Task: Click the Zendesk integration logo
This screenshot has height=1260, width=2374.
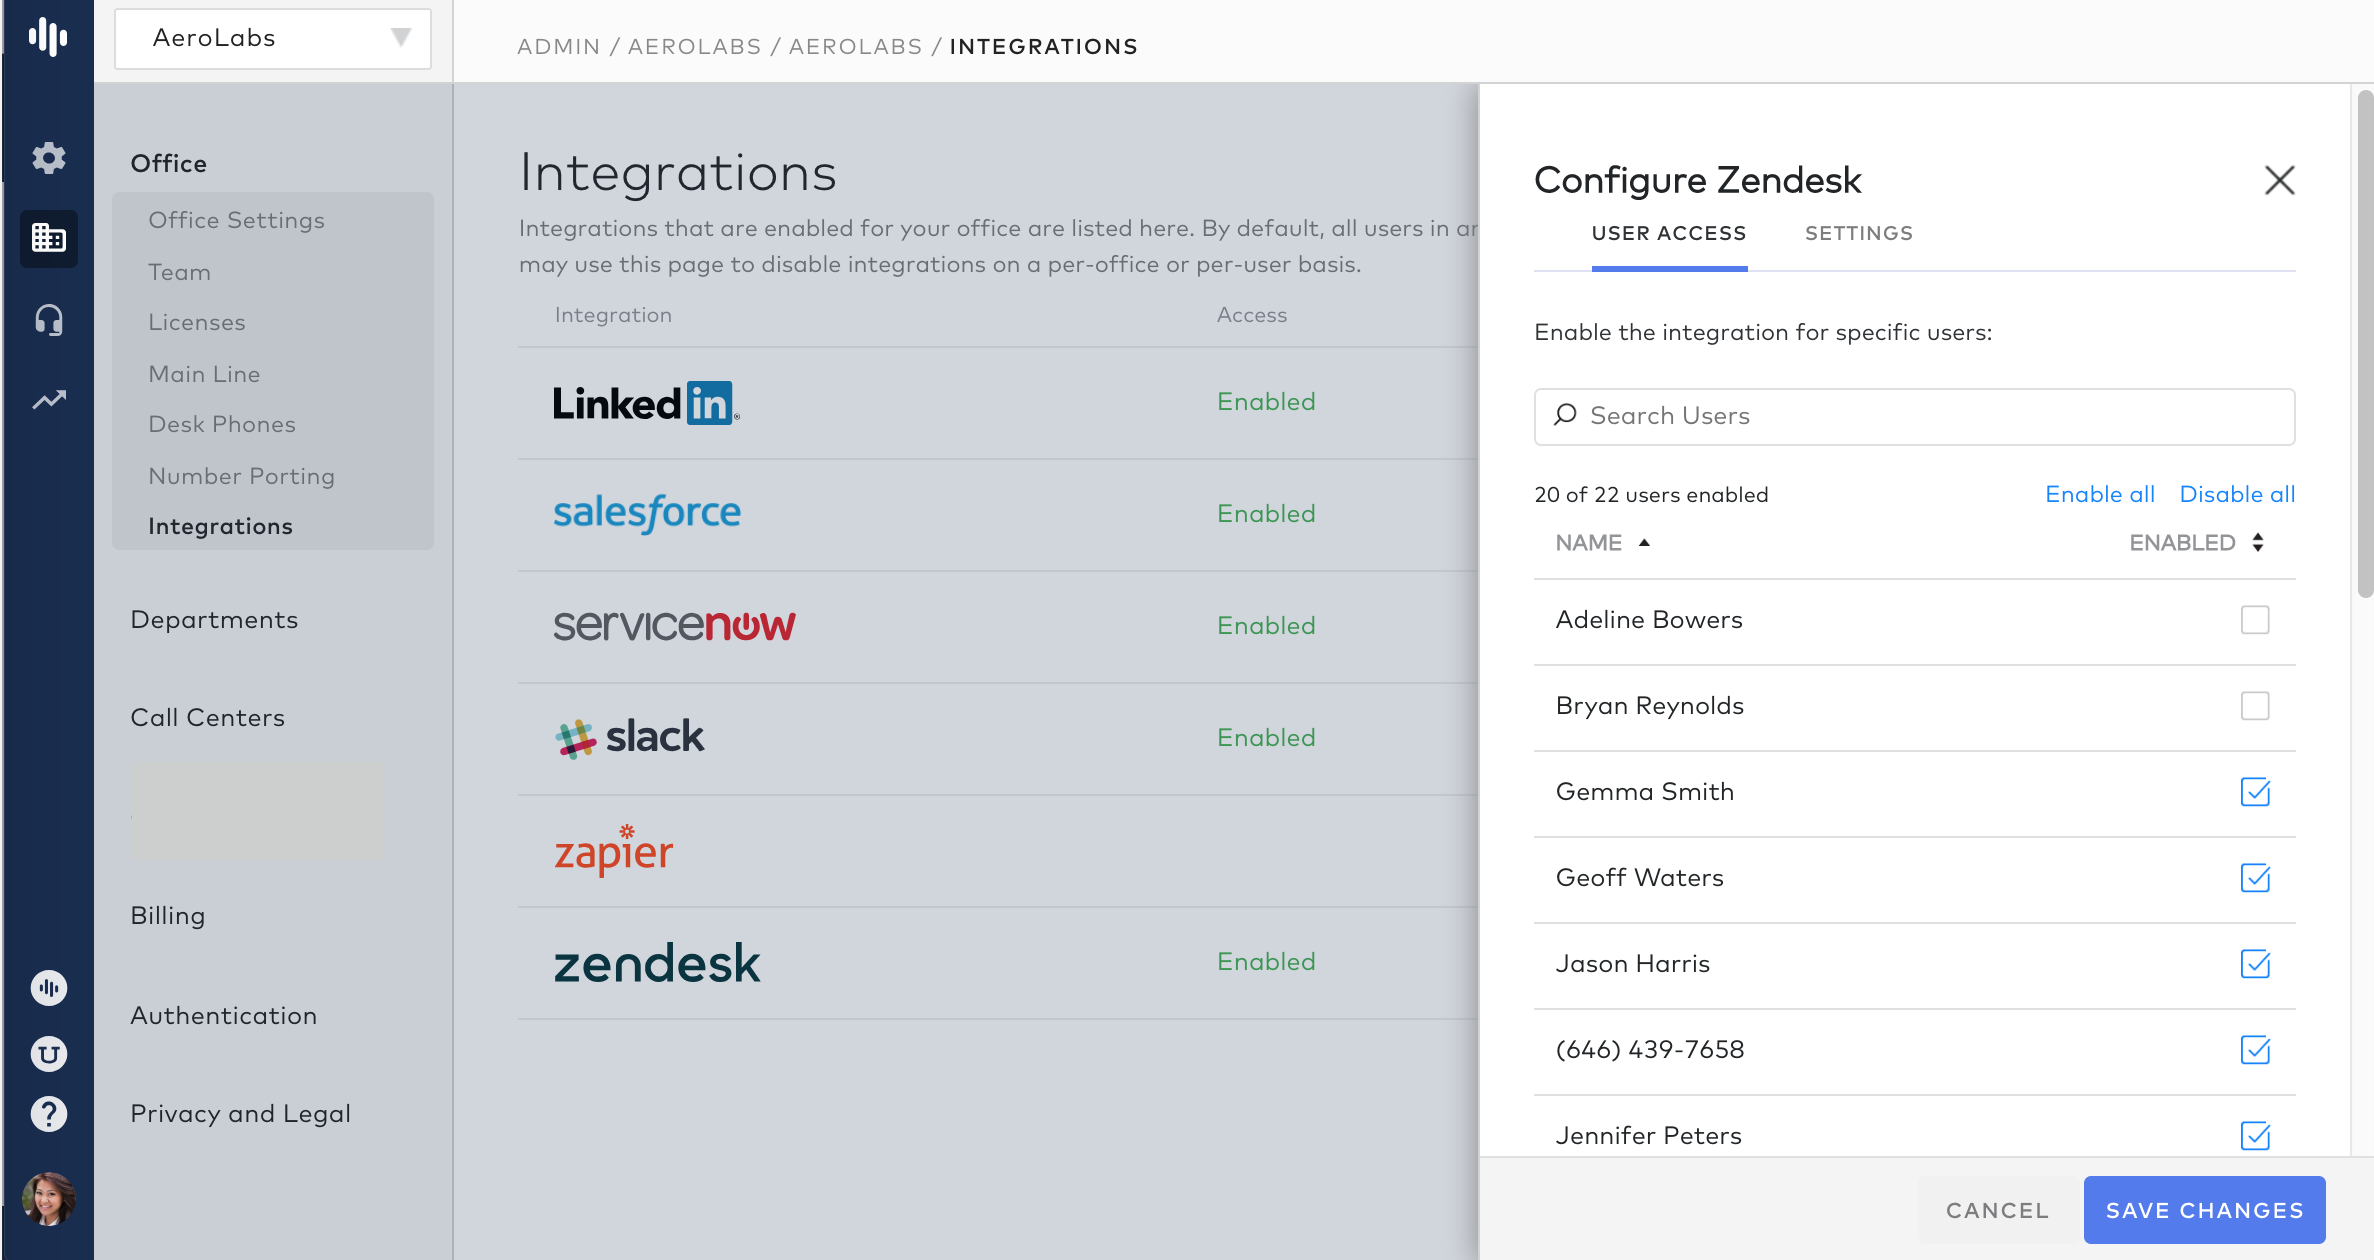Action: click(657, 963)
